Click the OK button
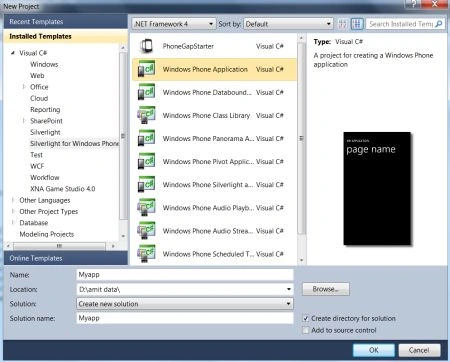Screen dimensions: 450x362 [x=374, y=350]
